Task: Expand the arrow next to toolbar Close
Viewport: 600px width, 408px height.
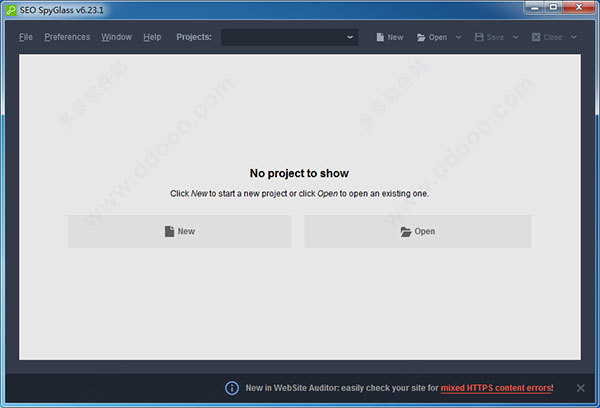Action: pyautogui.click(x=574, y=37)
